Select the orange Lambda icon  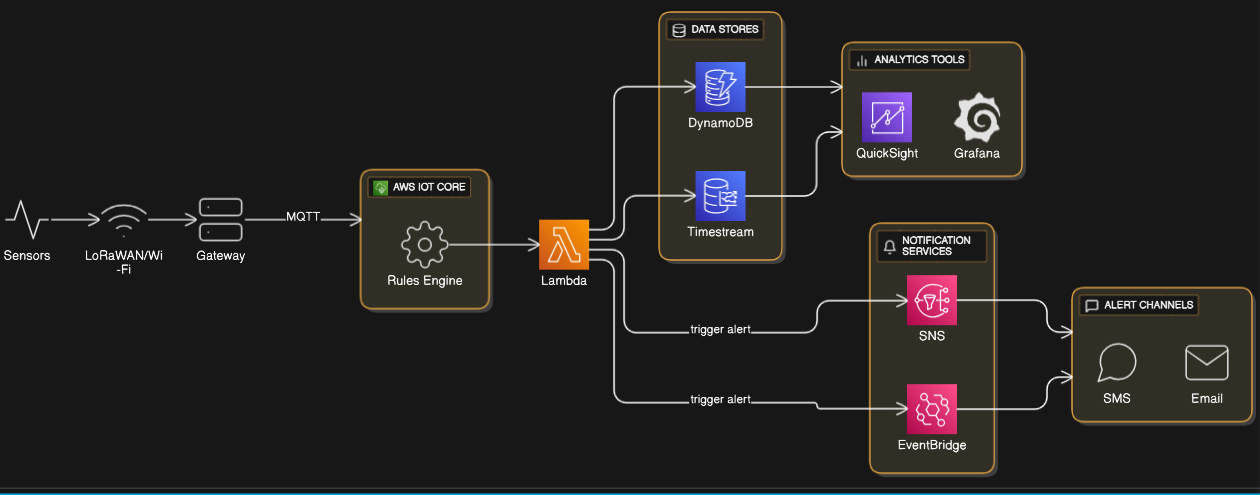point(564,244)
